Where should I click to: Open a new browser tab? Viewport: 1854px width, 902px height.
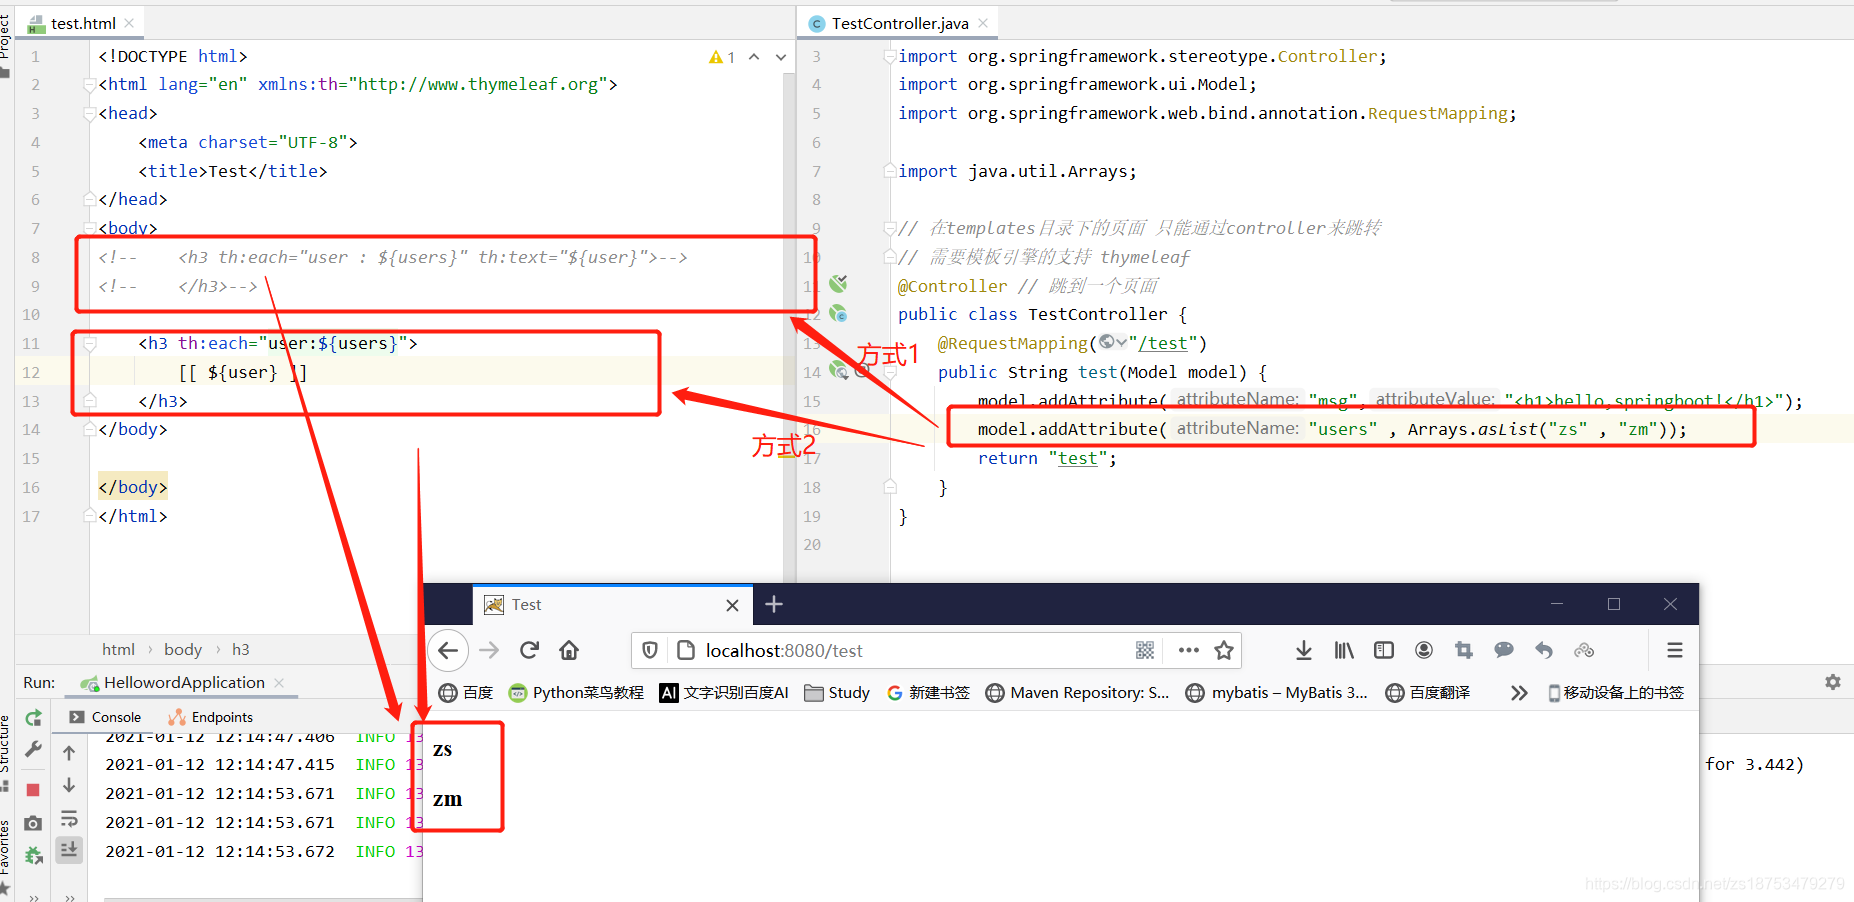point(774,604)
